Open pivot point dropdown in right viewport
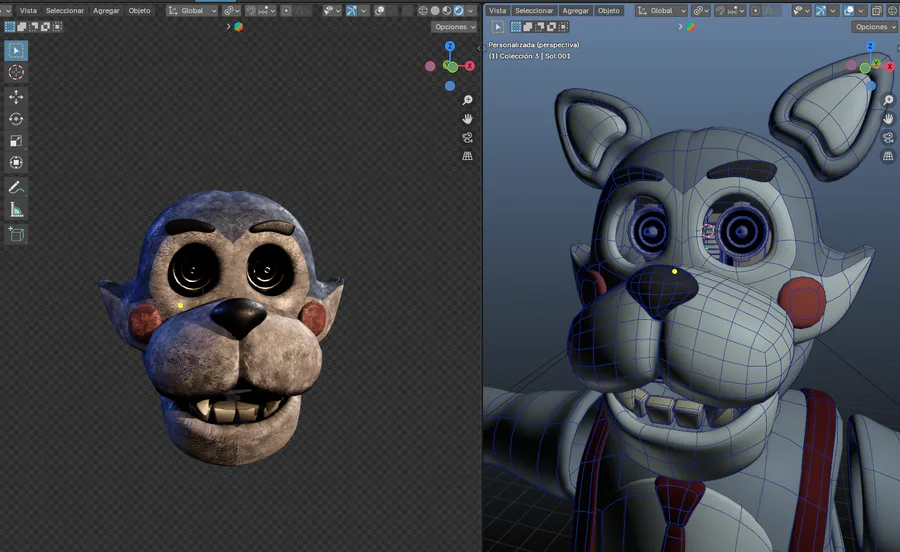The height and width of the screenshot is (552, 900). (701, 10)
